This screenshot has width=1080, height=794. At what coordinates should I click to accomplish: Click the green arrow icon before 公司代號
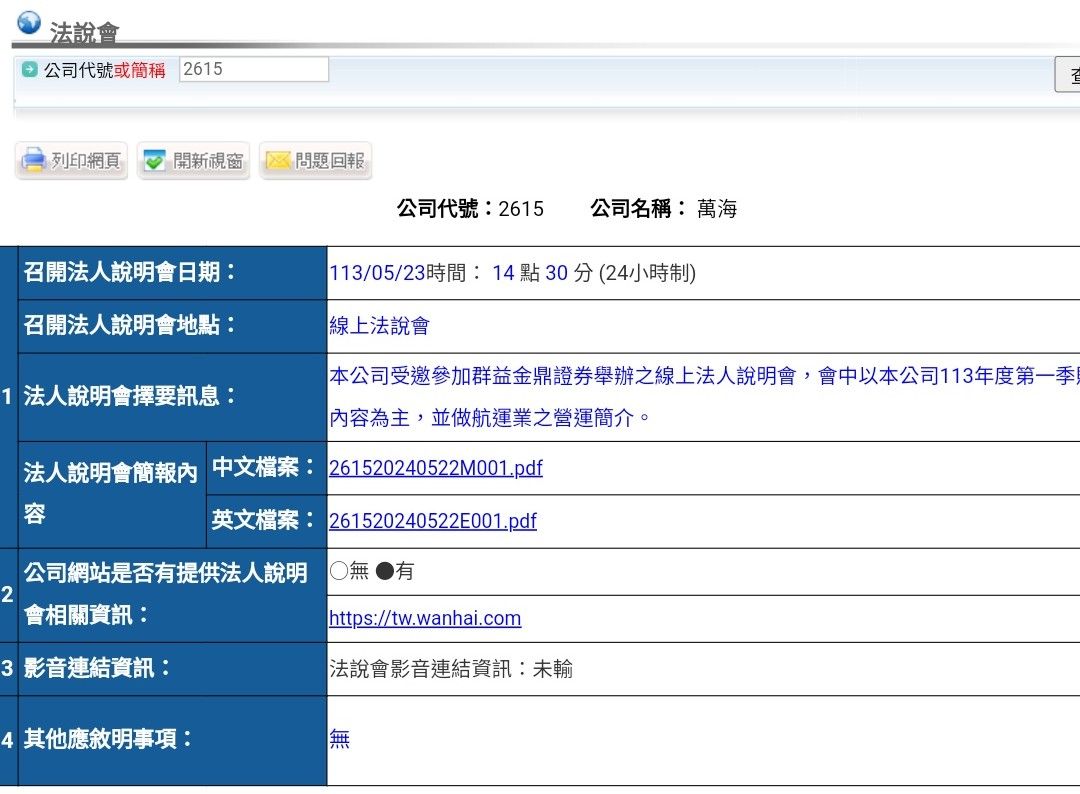(x=30, y=70)
